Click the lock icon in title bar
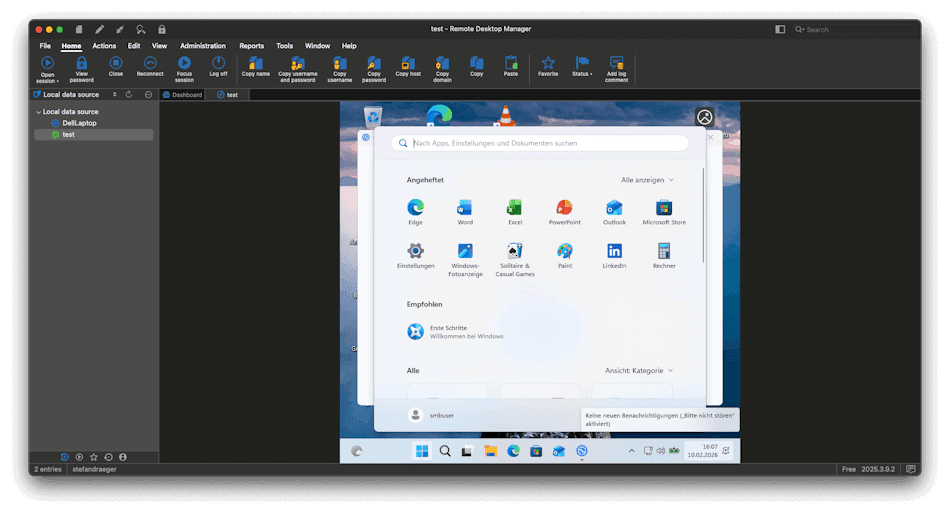 [162, 29]
